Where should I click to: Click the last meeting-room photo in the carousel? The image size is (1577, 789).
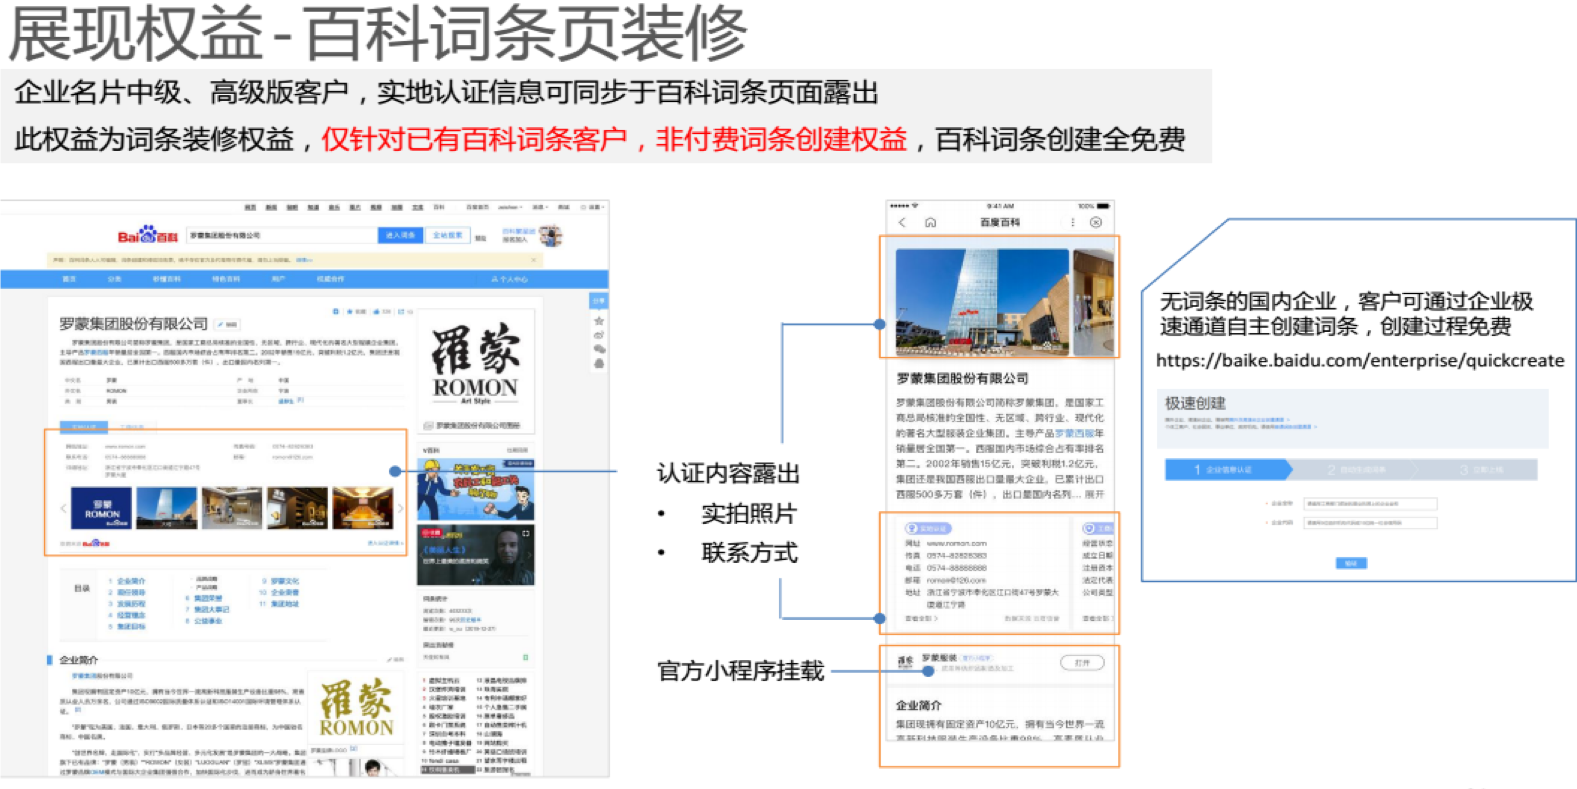tap(362, 508)
